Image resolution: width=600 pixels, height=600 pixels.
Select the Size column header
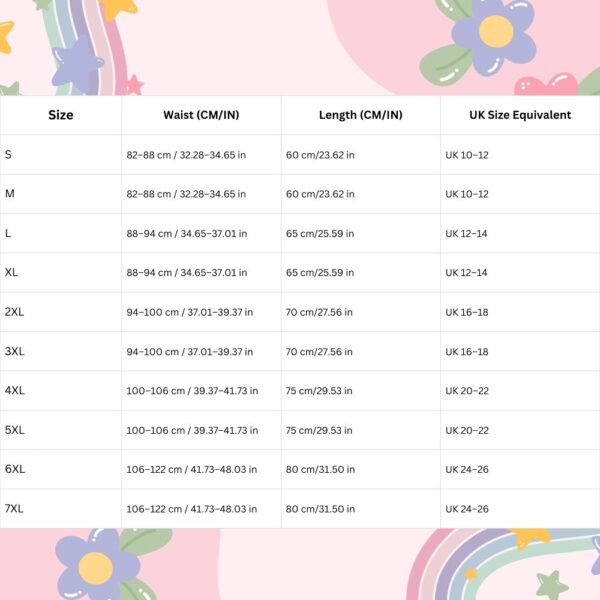click(x=60, y=115)
